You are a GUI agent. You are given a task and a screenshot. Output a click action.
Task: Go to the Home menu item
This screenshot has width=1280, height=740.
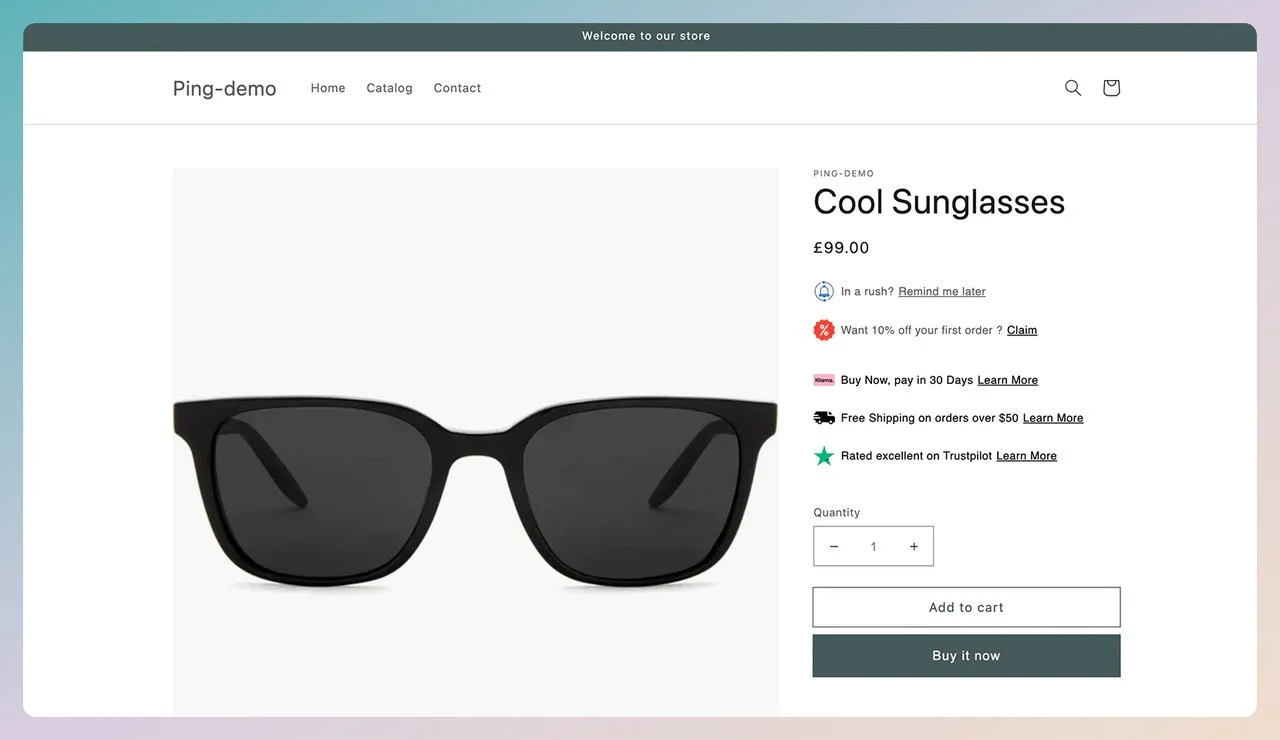(x=328, y=88)
